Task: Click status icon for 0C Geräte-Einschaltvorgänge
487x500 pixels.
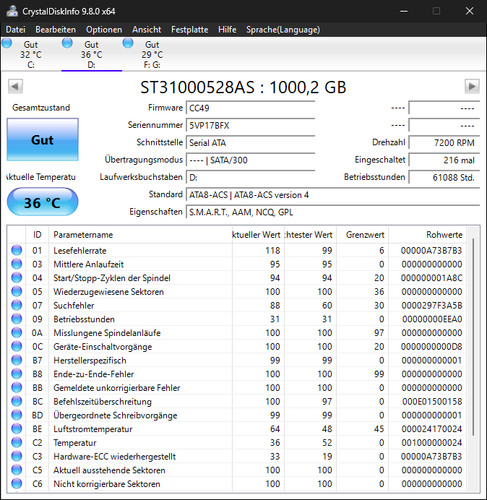Action: [x=17, y=346]
